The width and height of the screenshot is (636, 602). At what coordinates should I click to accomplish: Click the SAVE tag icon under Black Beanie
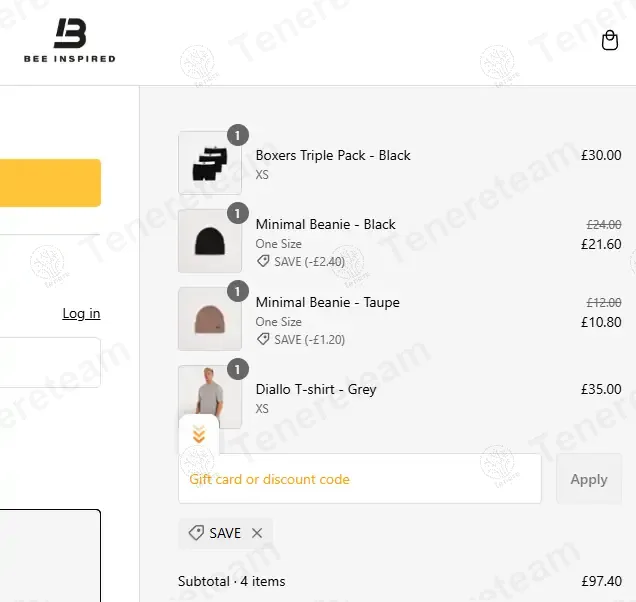point(263,261)
